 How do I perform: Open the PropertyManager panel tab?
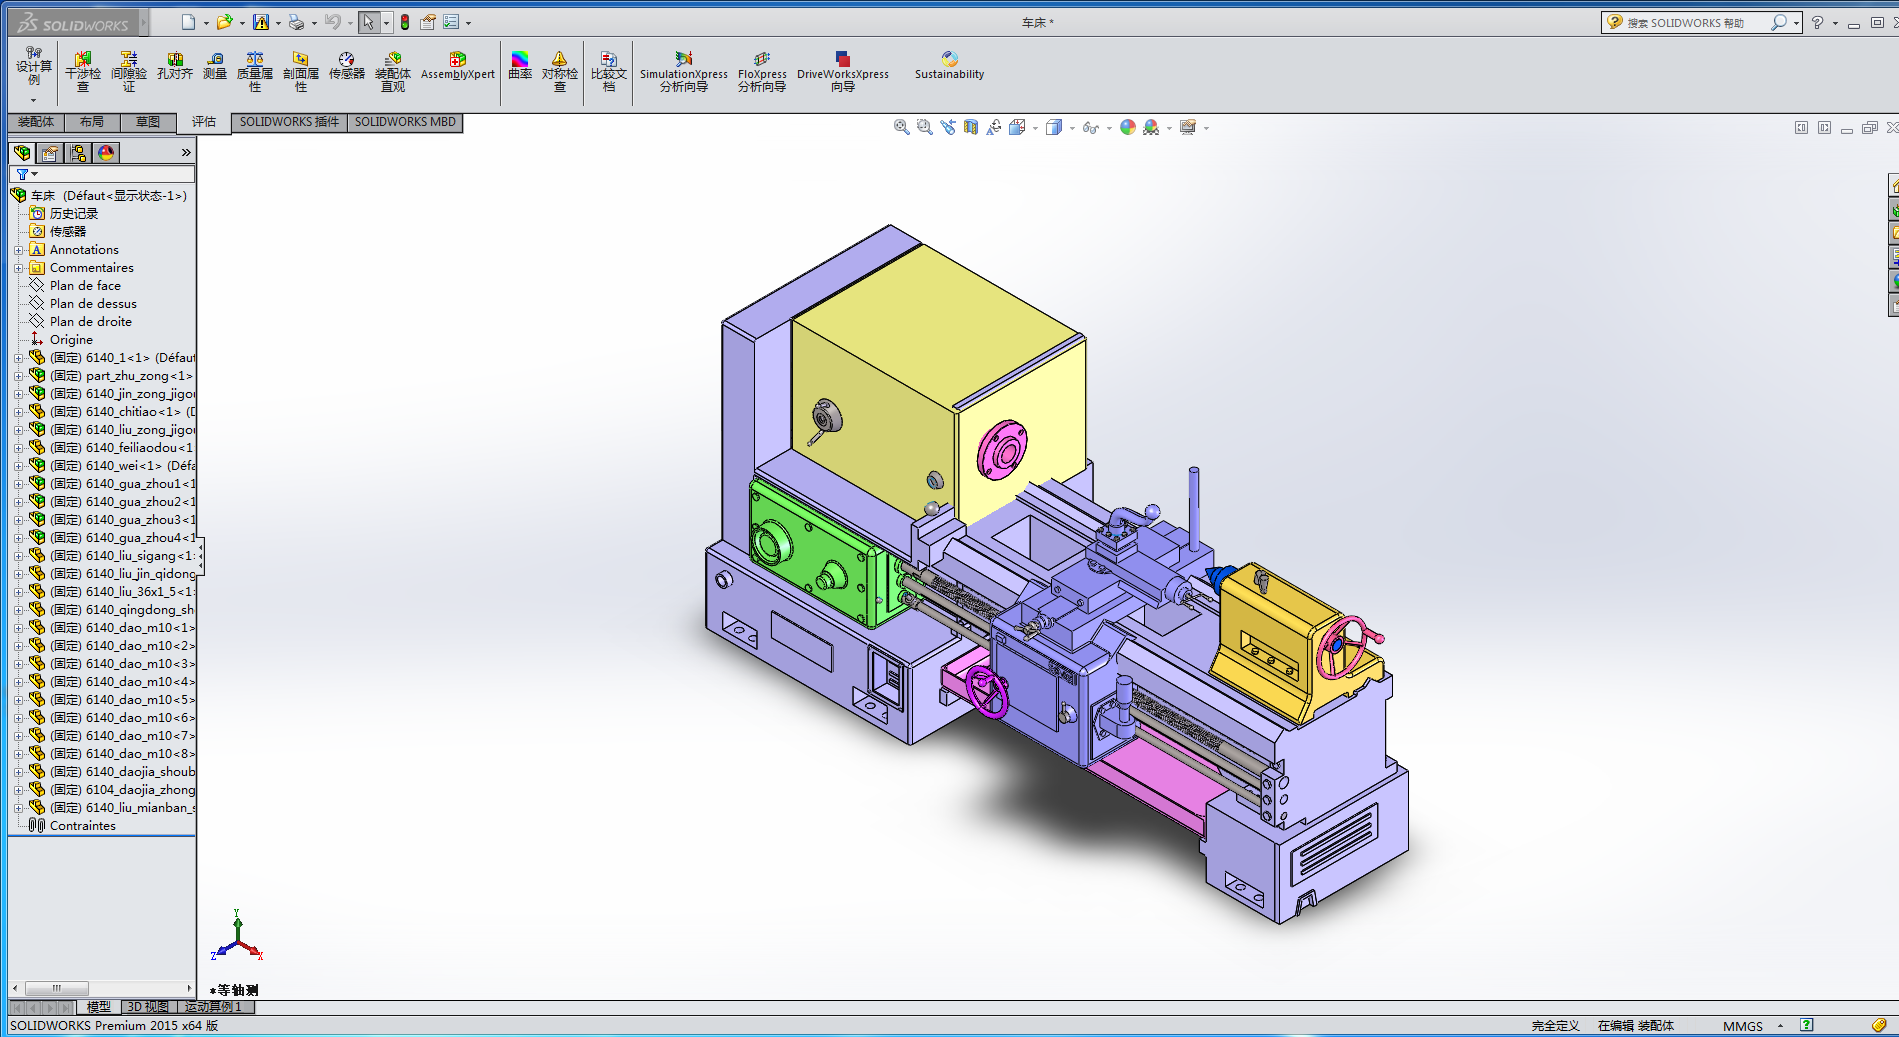[50, 153]
